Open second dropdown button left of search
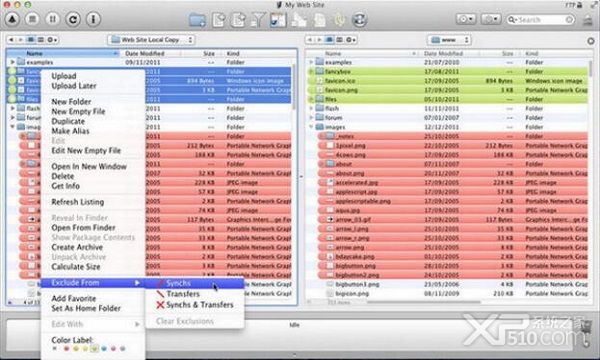The width and height of the screenshot is (600, 360). [491, 19]
